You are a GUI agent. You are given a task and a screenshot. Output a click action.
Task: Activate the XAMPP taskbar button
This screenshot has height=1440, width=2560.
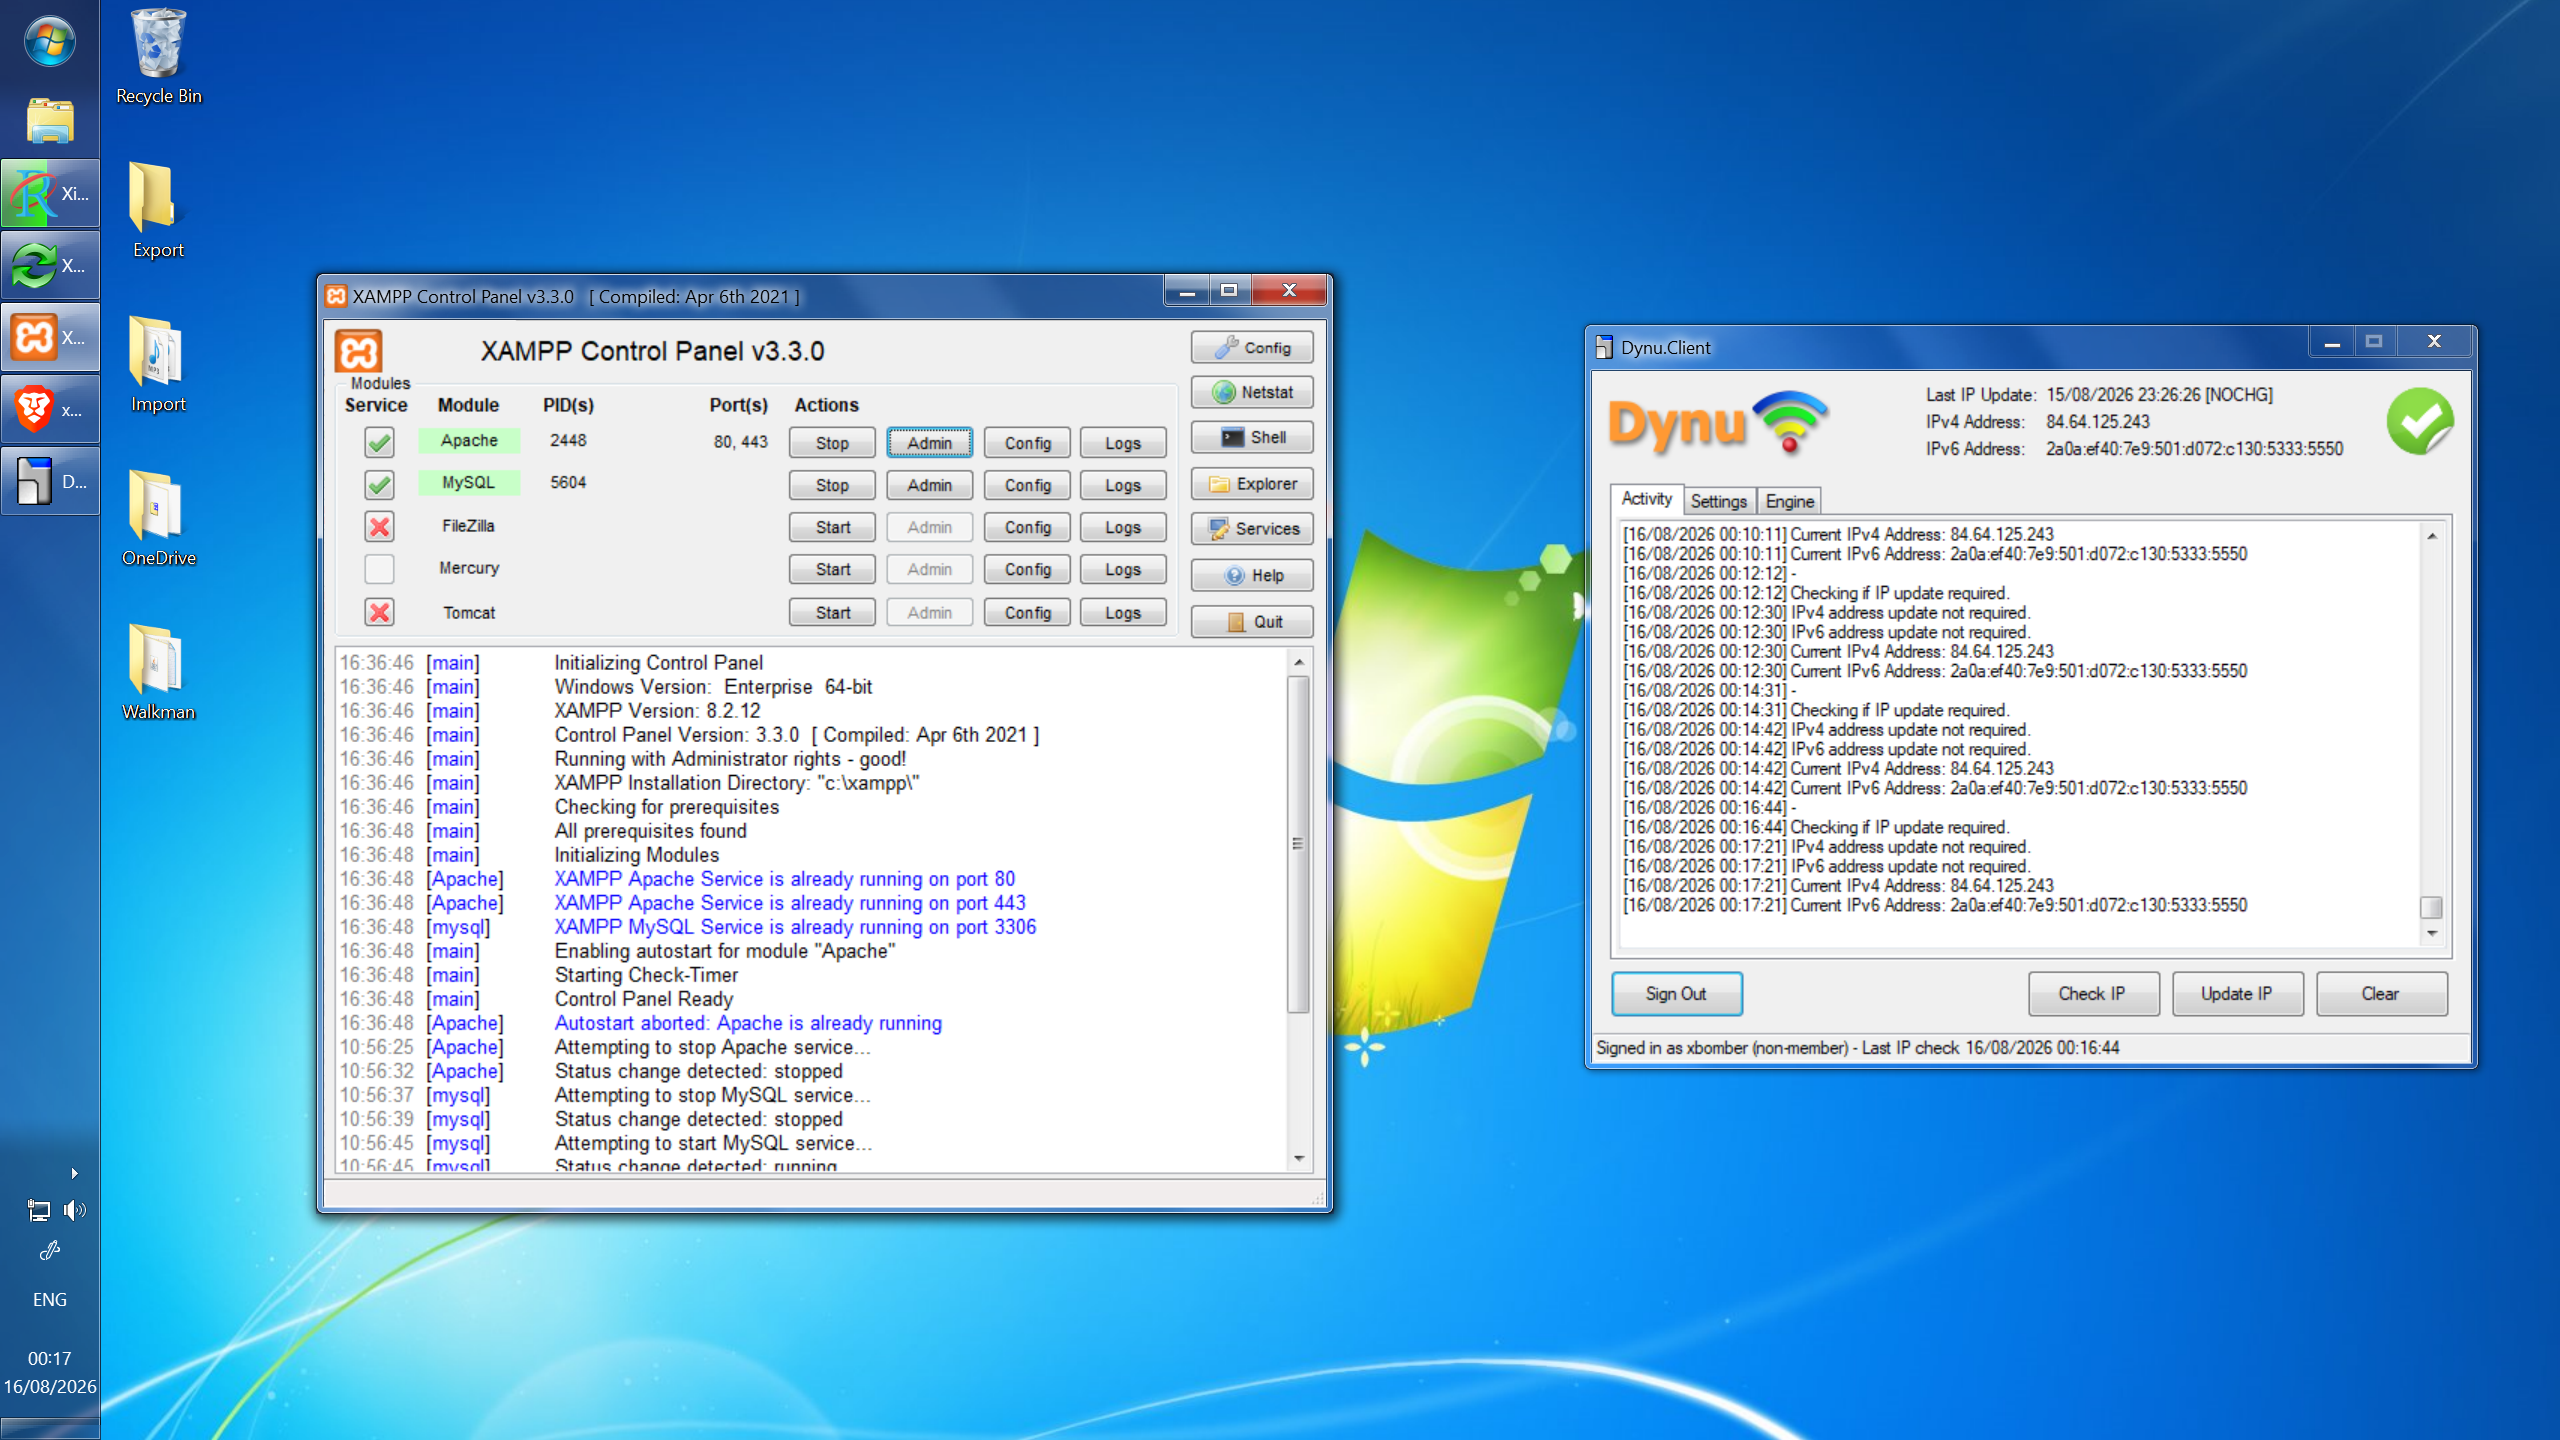(x=50, y=337)
